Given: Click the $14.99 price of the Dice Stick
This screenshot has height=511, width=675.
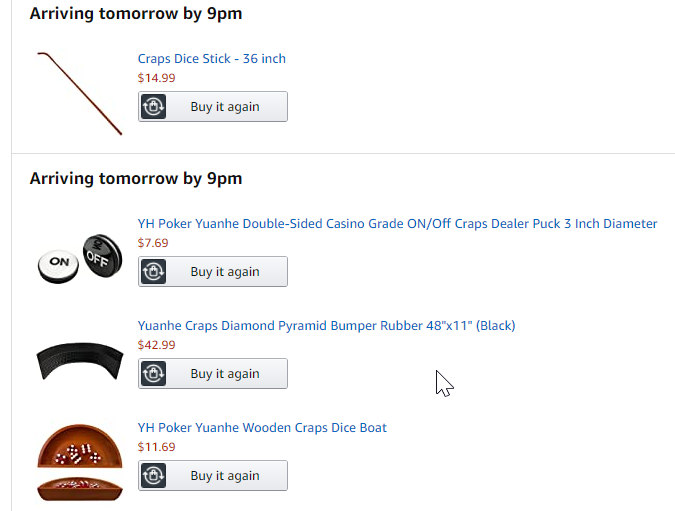Looking at the screenshot, I should point(157,77).
